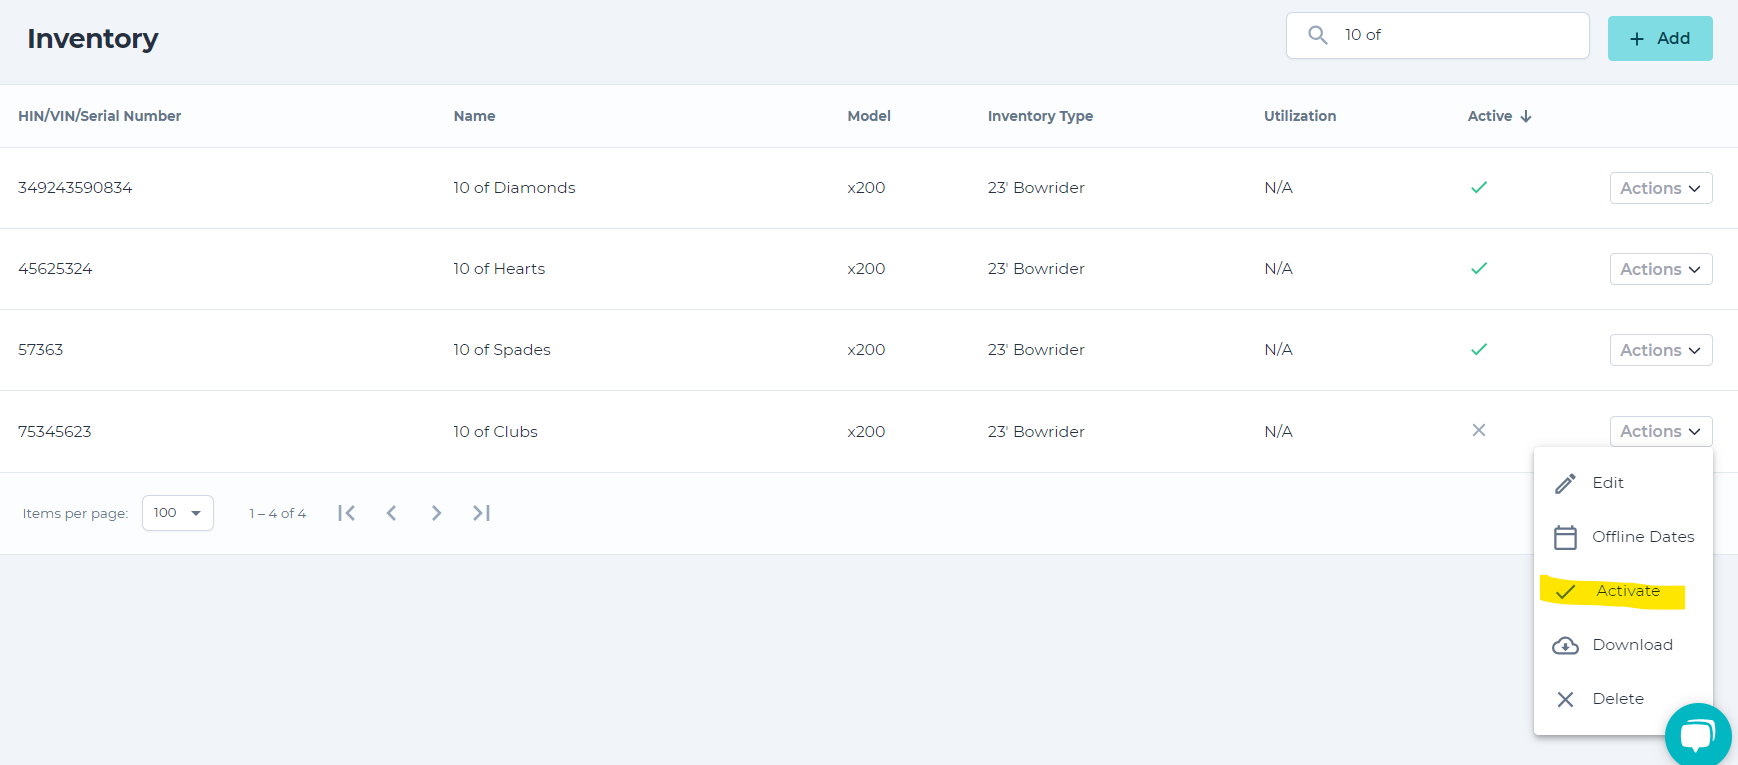Go to the next page

coord(436,513)
